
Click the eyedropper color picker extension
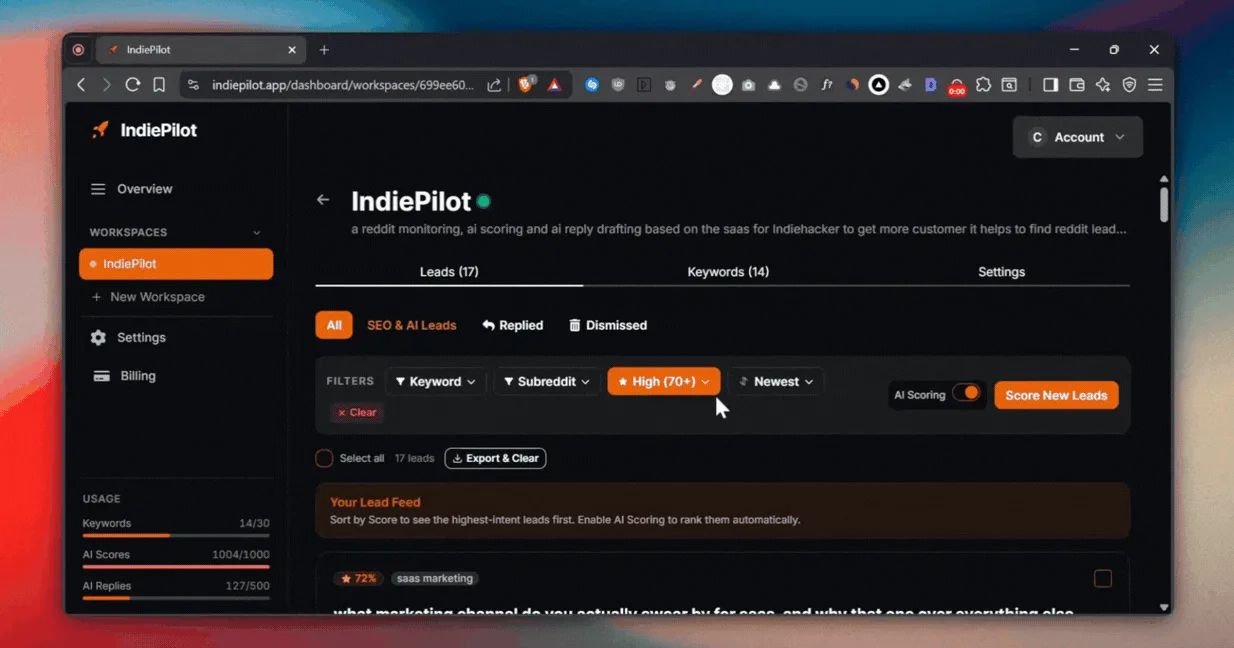pos(696,85)
